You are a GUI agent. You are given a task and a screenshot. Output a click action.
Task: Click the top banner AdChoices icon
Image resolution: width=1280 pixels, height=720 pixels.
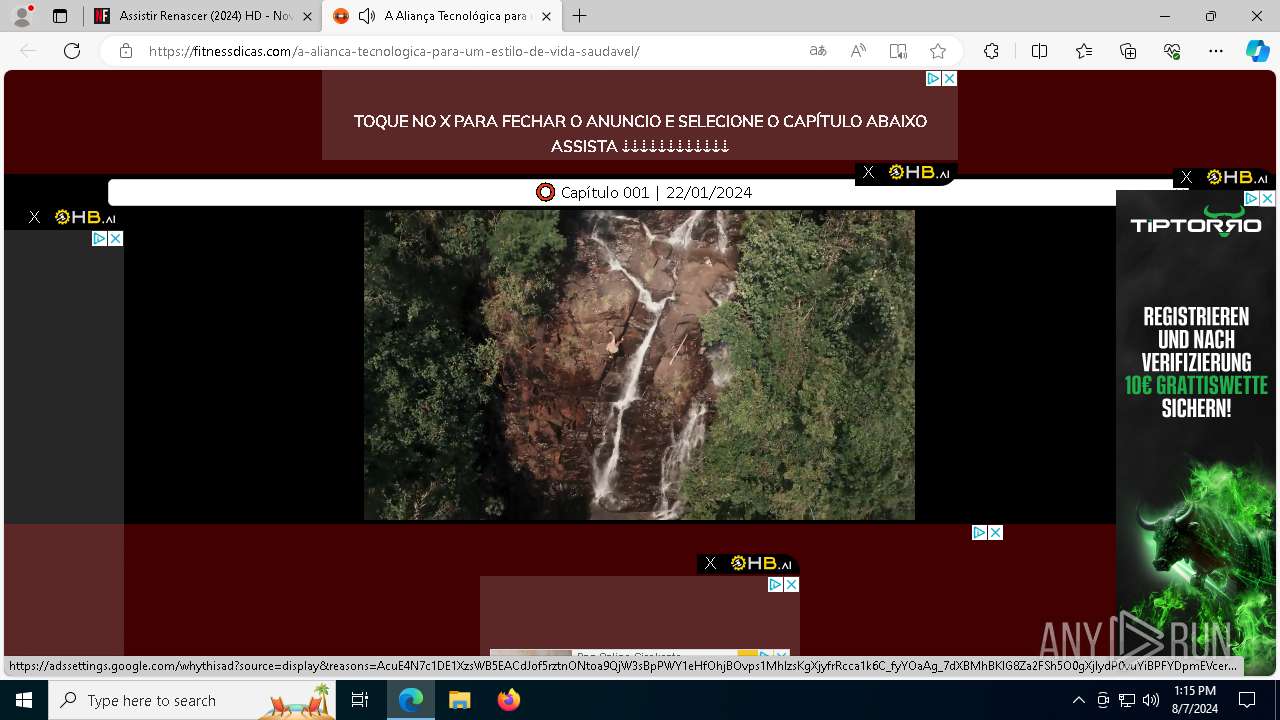coord(934,78)
